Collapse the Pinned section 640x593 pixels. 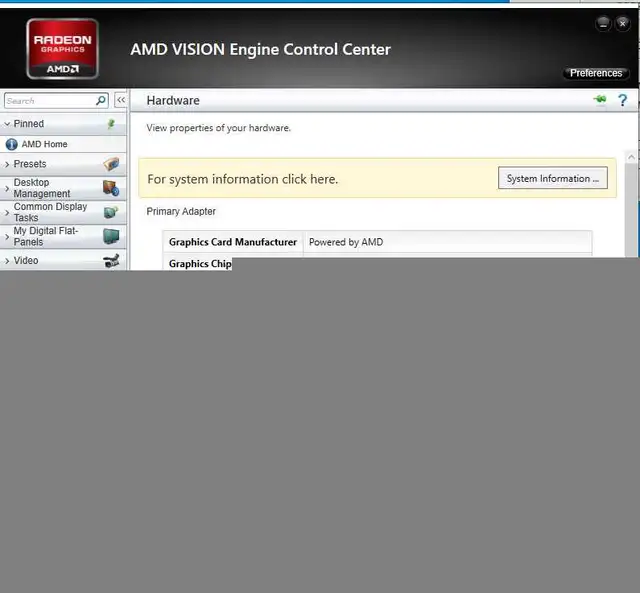click(7, 124)
